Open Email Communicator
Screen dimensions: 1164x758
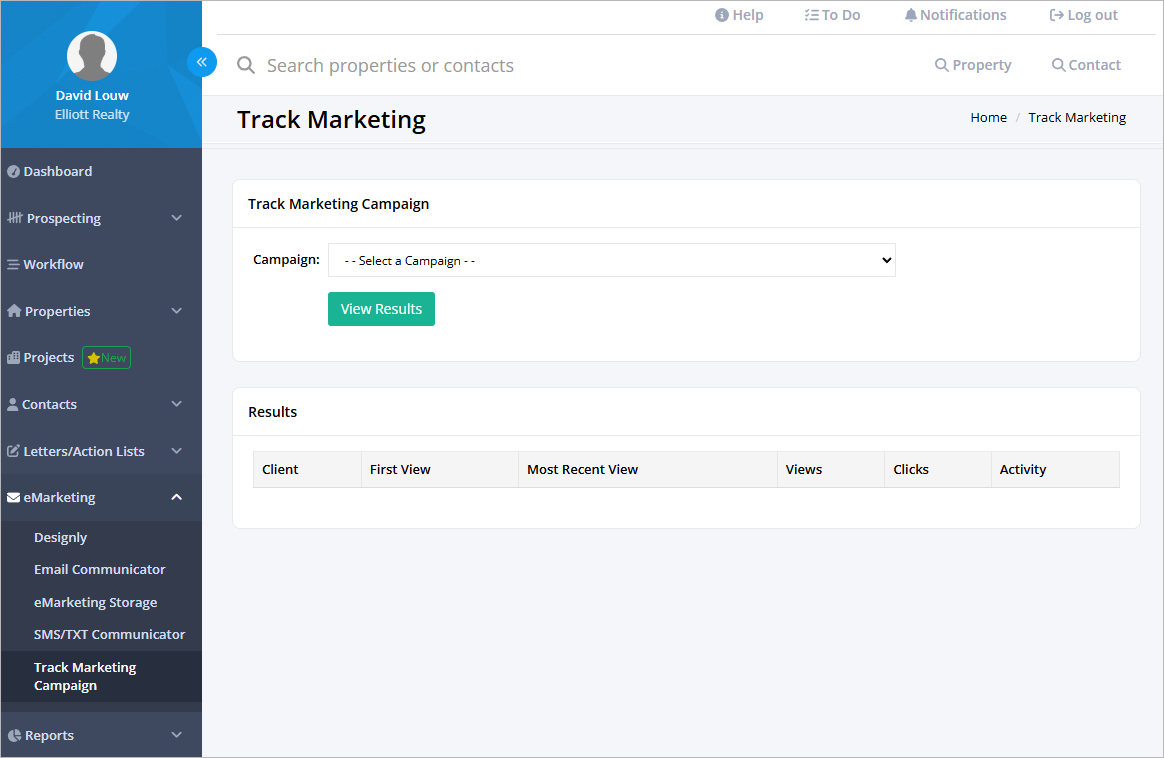(99, 569)
